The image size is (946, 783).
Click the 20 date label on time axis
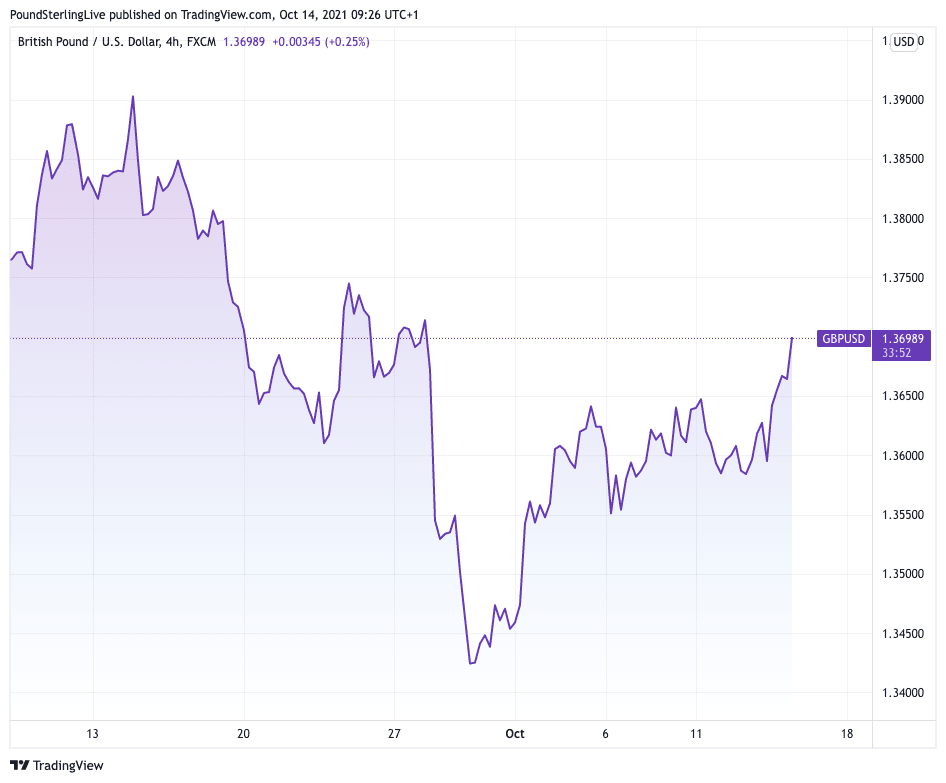244,734
